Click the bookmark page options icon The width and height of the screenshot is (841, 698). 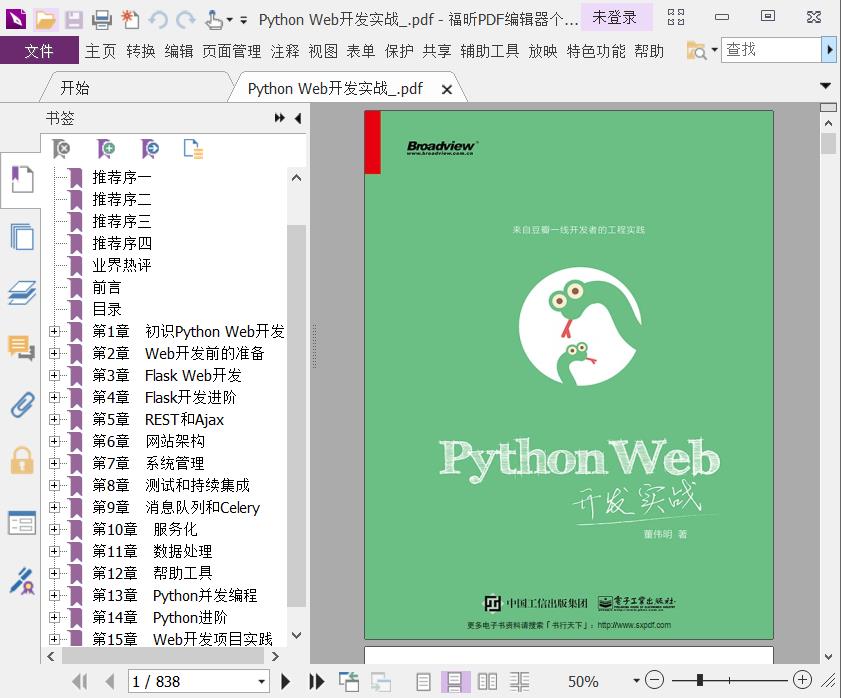point(193,149)
